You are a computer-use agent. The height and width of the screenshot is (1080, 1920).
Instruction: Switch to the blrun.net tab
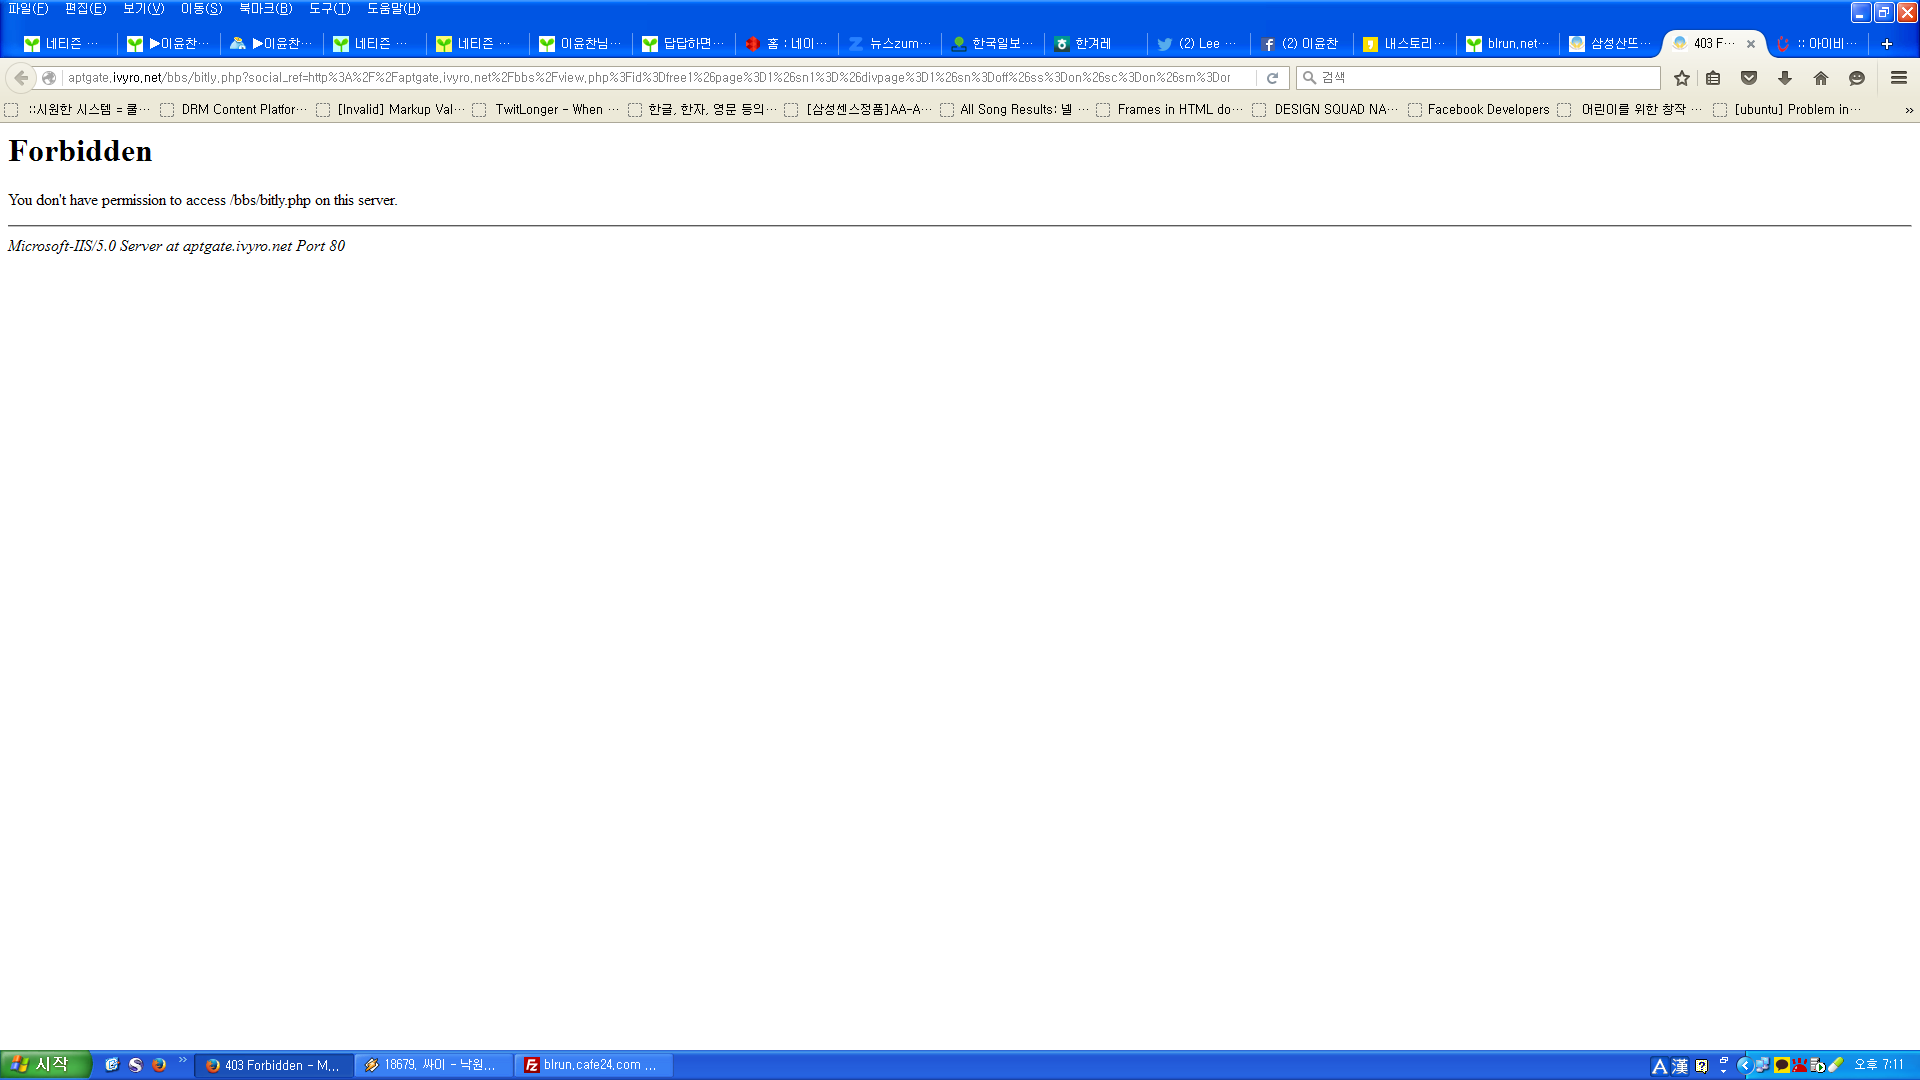click(1508, 44)
